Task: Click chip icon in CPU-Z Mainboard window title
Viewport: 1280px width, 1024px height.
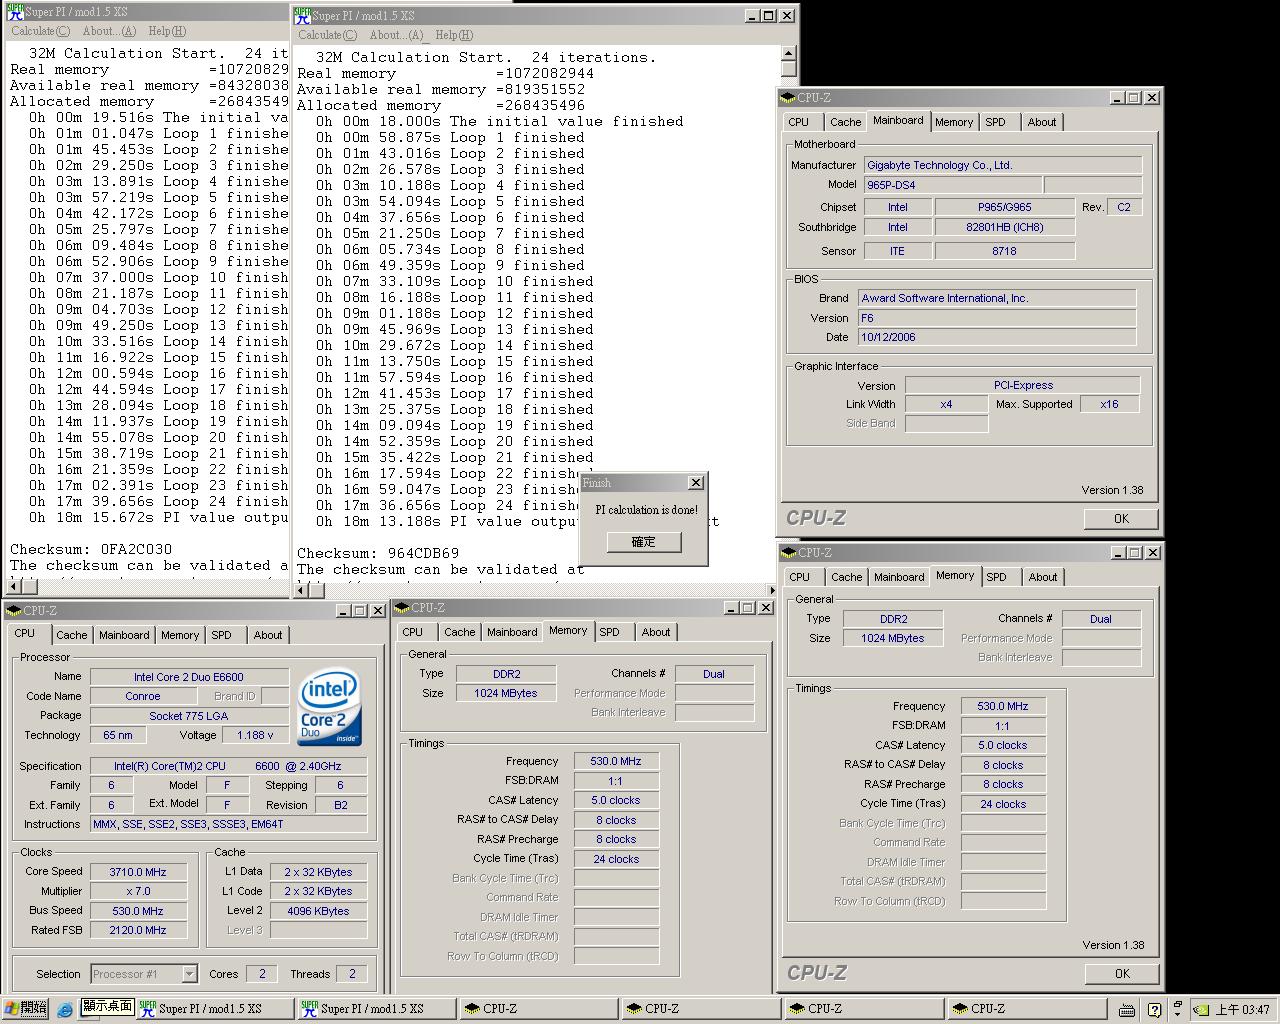Action: point(788,98)
